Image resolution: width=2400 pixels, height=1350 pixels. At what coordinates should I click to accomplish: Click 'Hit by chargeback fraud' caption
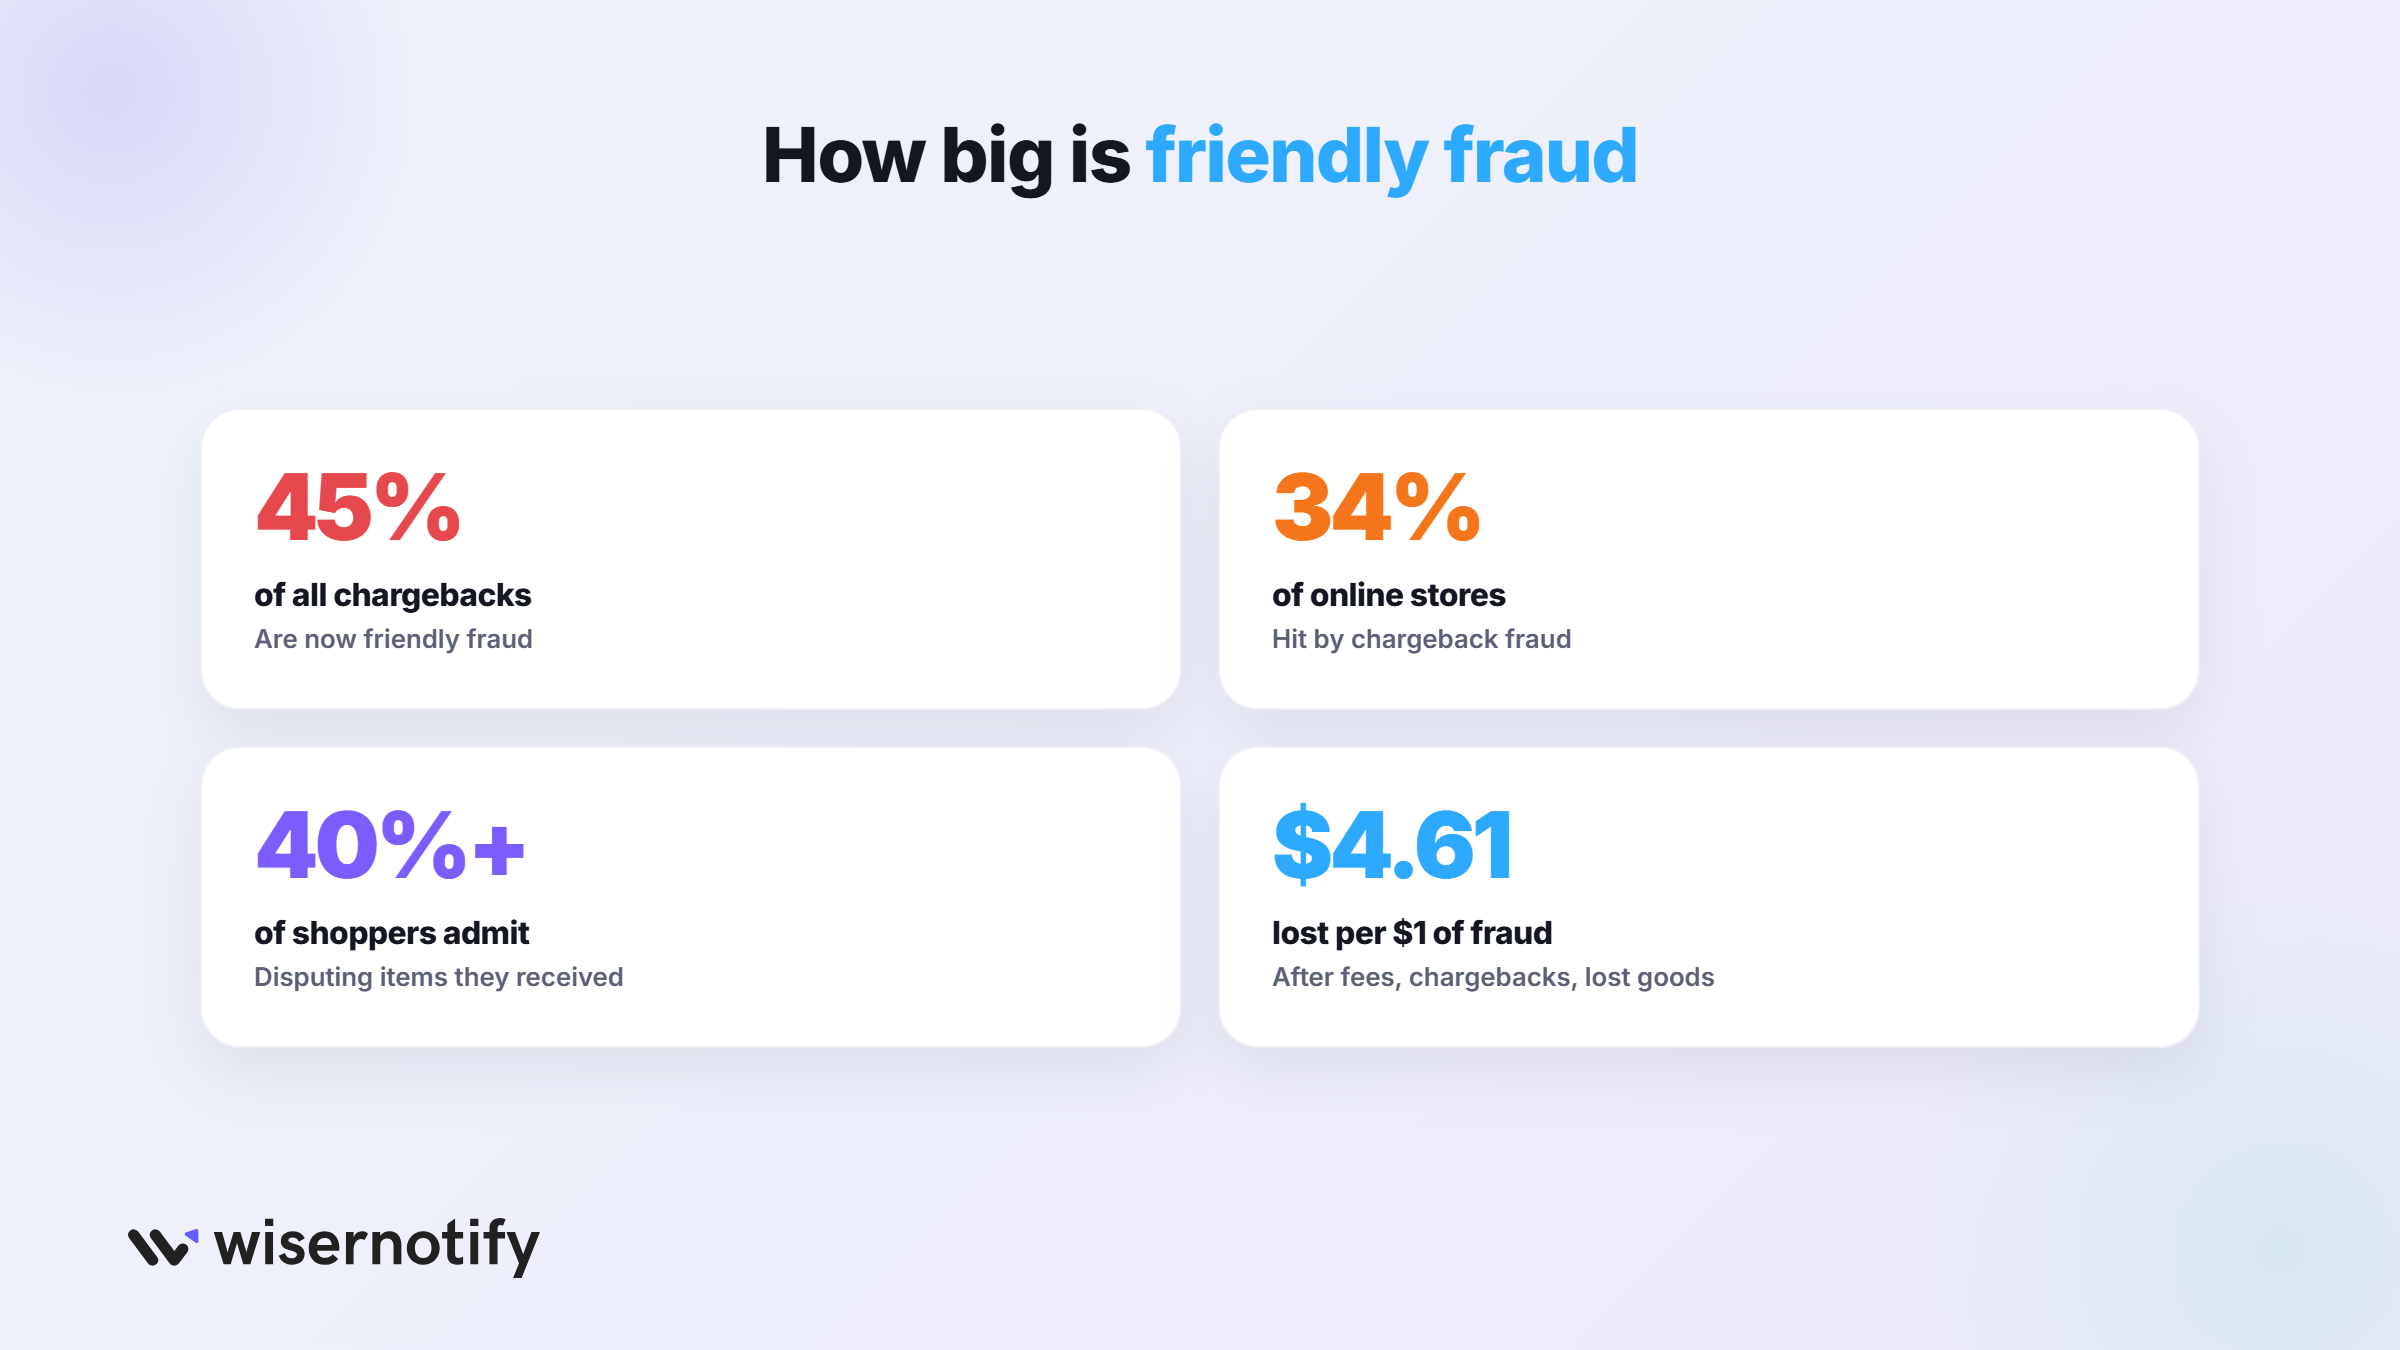click(x=1421, y=639)
